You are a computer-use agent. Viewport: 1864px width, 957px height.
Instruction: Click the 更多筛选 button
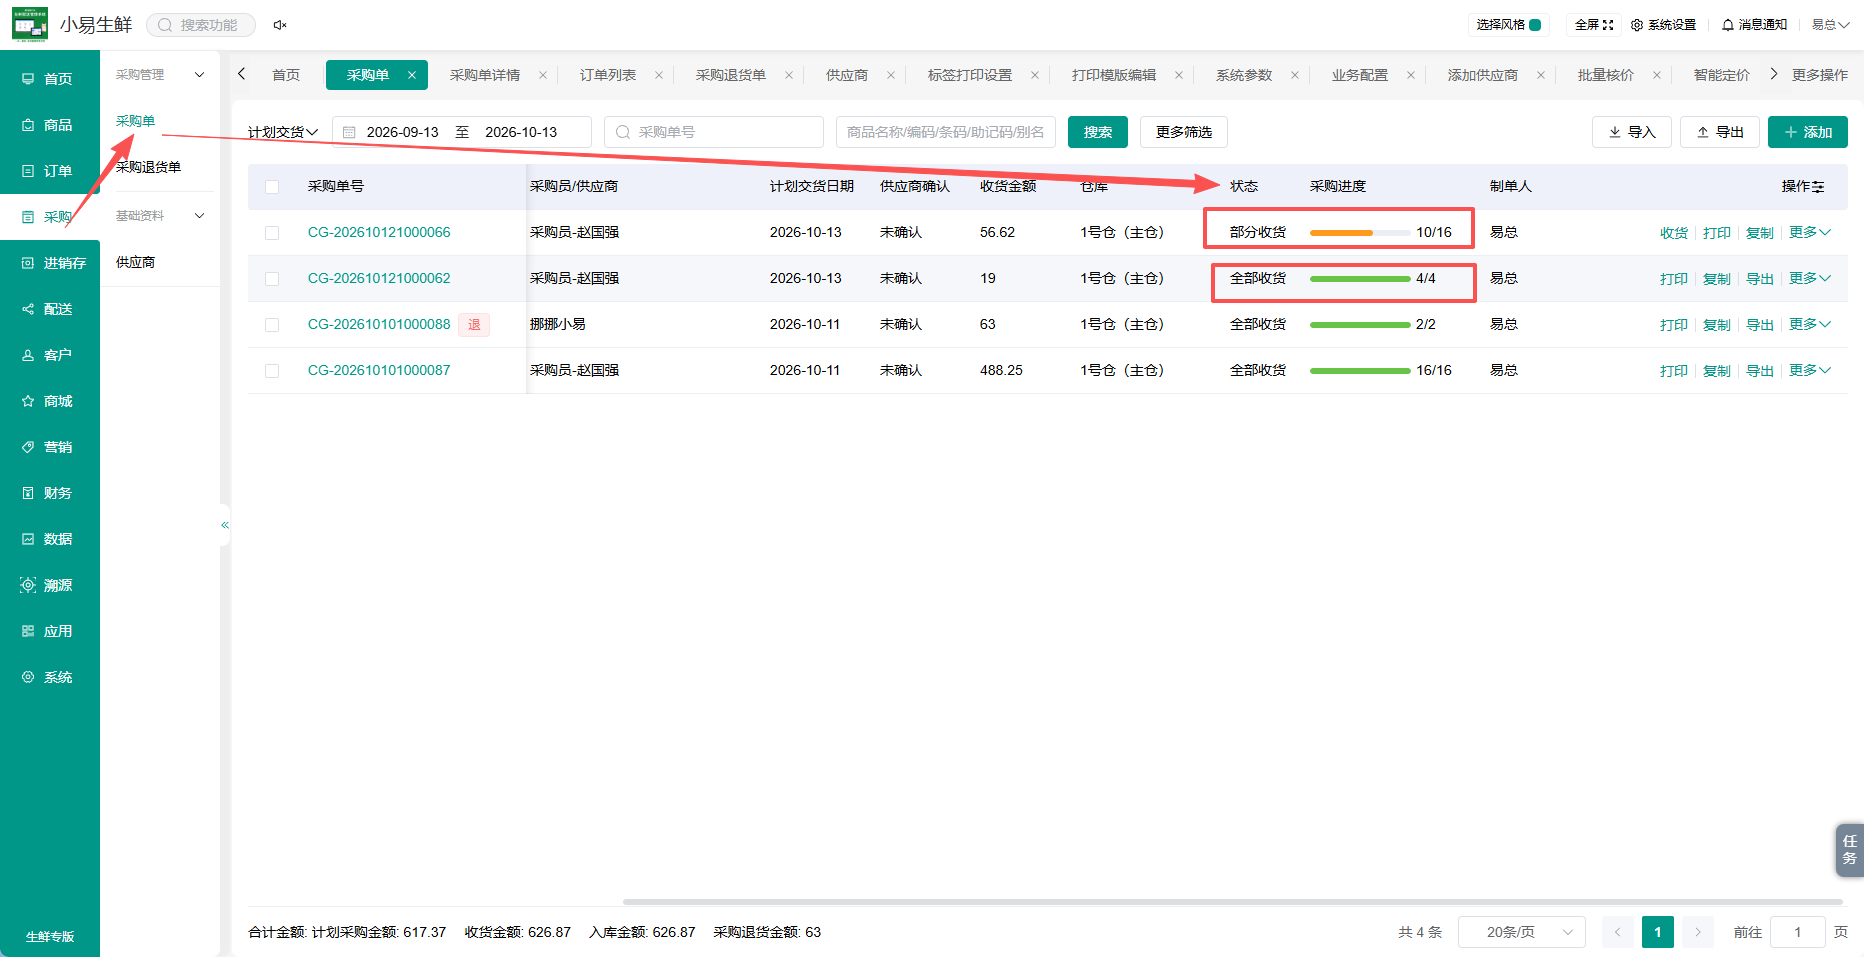click(x=1184, y=132)
